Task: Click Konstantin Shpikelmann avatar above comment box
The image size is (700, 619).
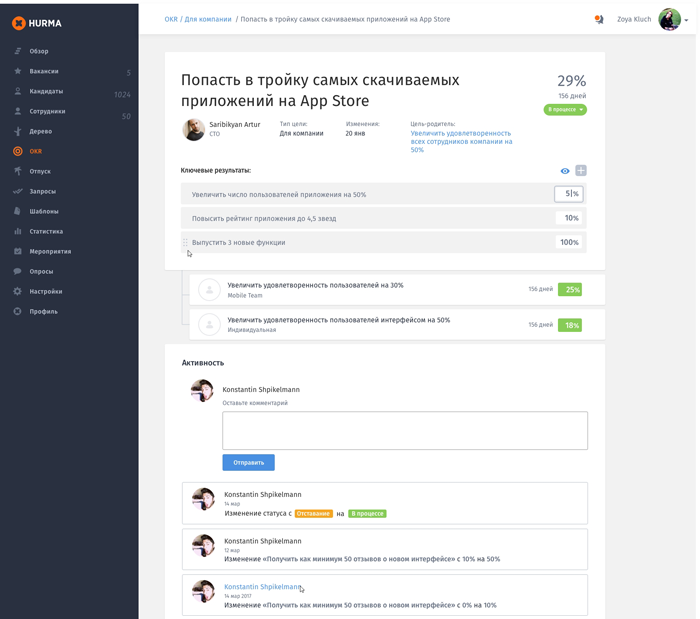Action: click(202, 391)
